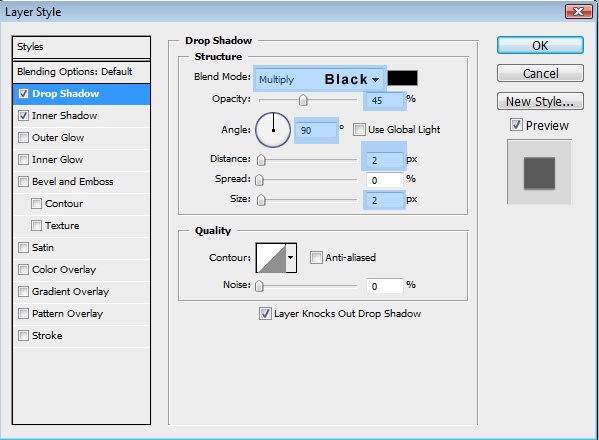
Task: Click the Opacity slider handle
Action: tap(303, 100)
